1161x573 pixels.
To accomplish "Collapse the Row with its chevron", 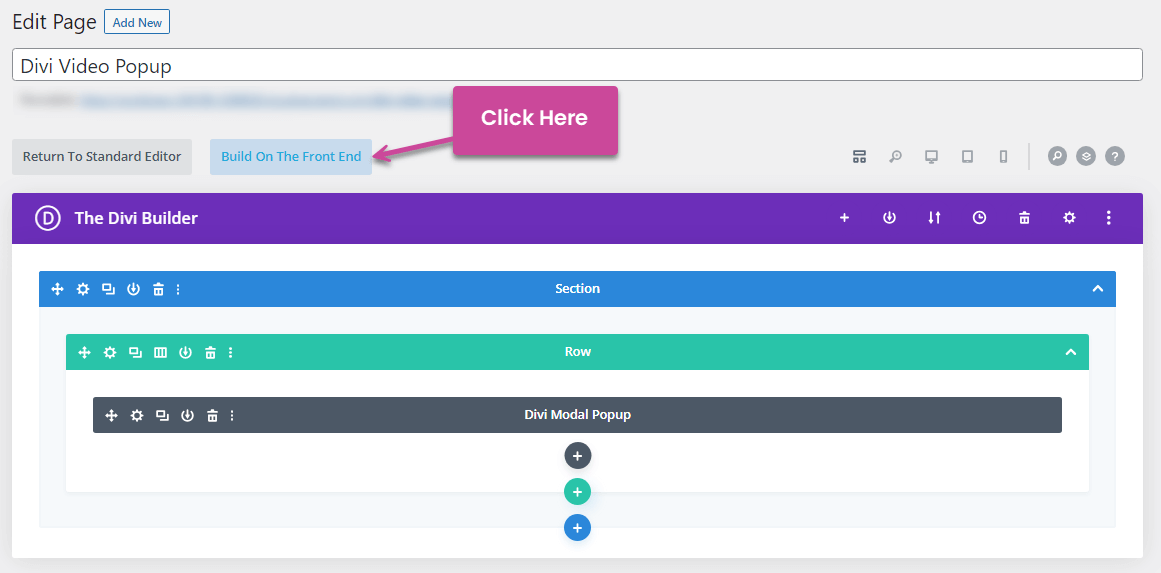I will (1071, 352).
